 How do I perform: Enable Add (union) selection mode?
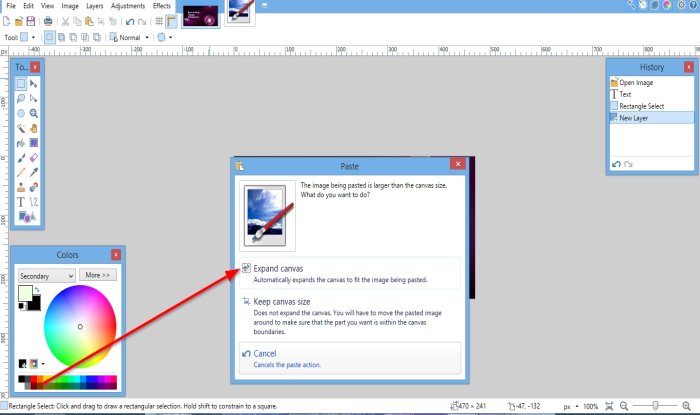coord(61,37)
